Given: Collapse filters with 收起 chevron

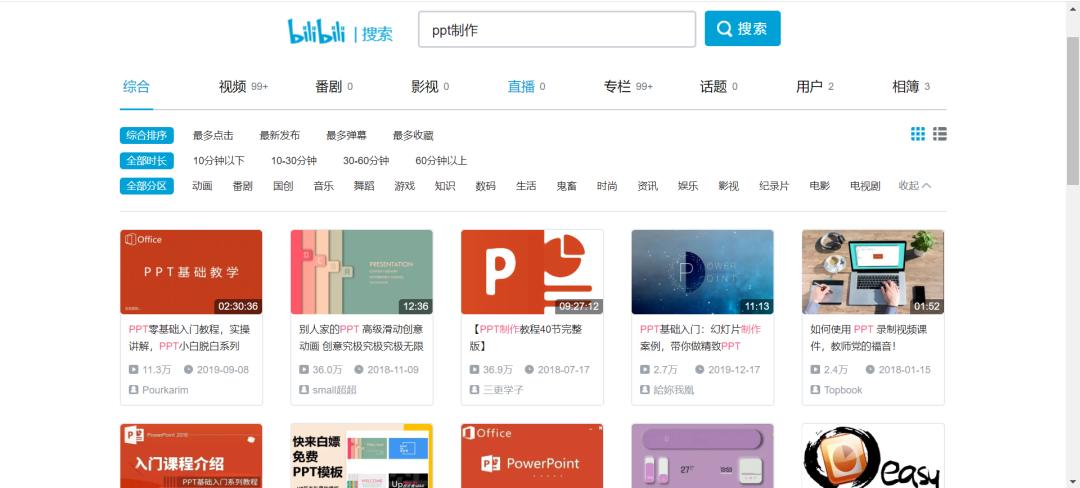Looking at the screenshot, I should click(x=915, y=186).
